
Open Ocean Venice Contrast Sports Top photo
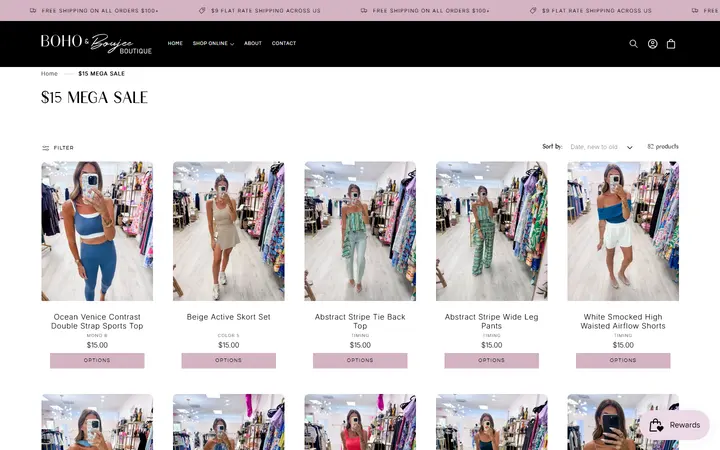pos(97,231)
